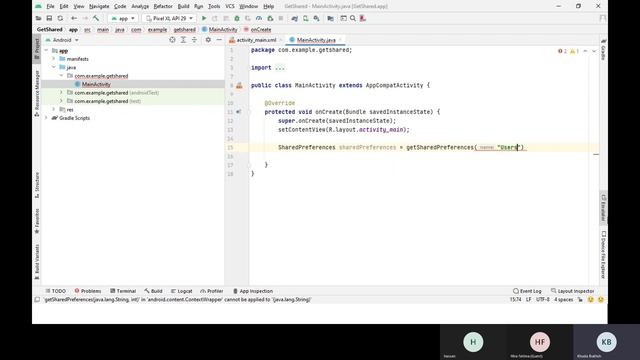Go to next highlighted error arrow

click(594, 51)
